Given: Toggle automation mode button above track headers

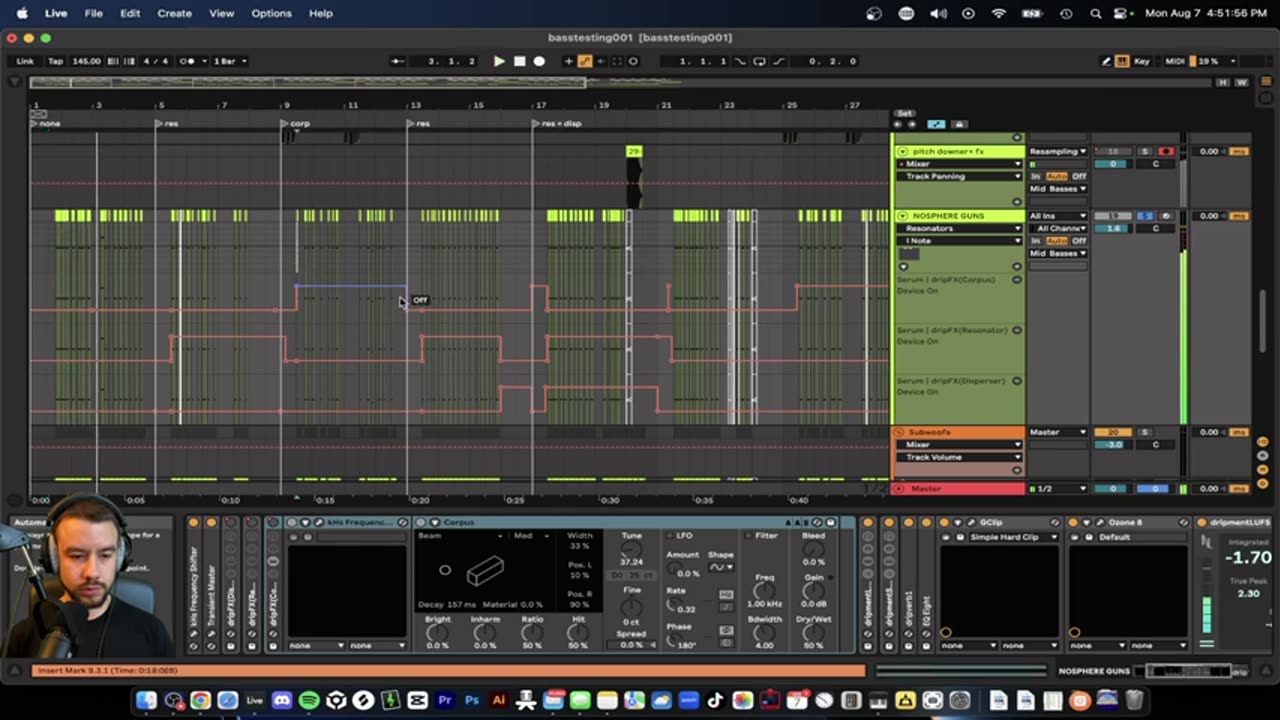Looking at the screenshot, I should (936, 124).
